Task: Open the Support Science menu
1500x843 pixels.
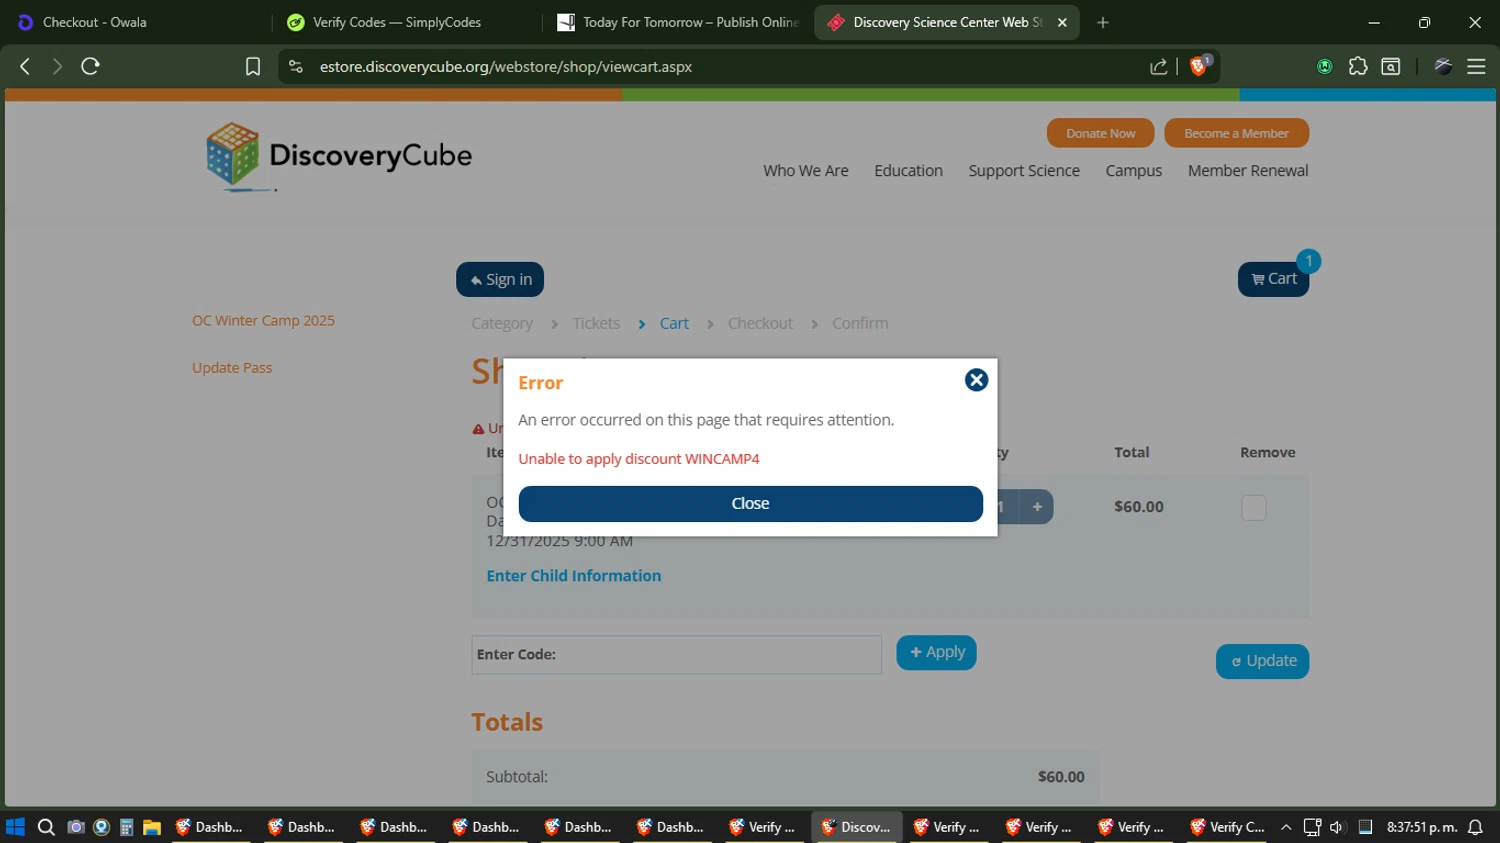Action: pyautogui.click(x=1024, y=171)
